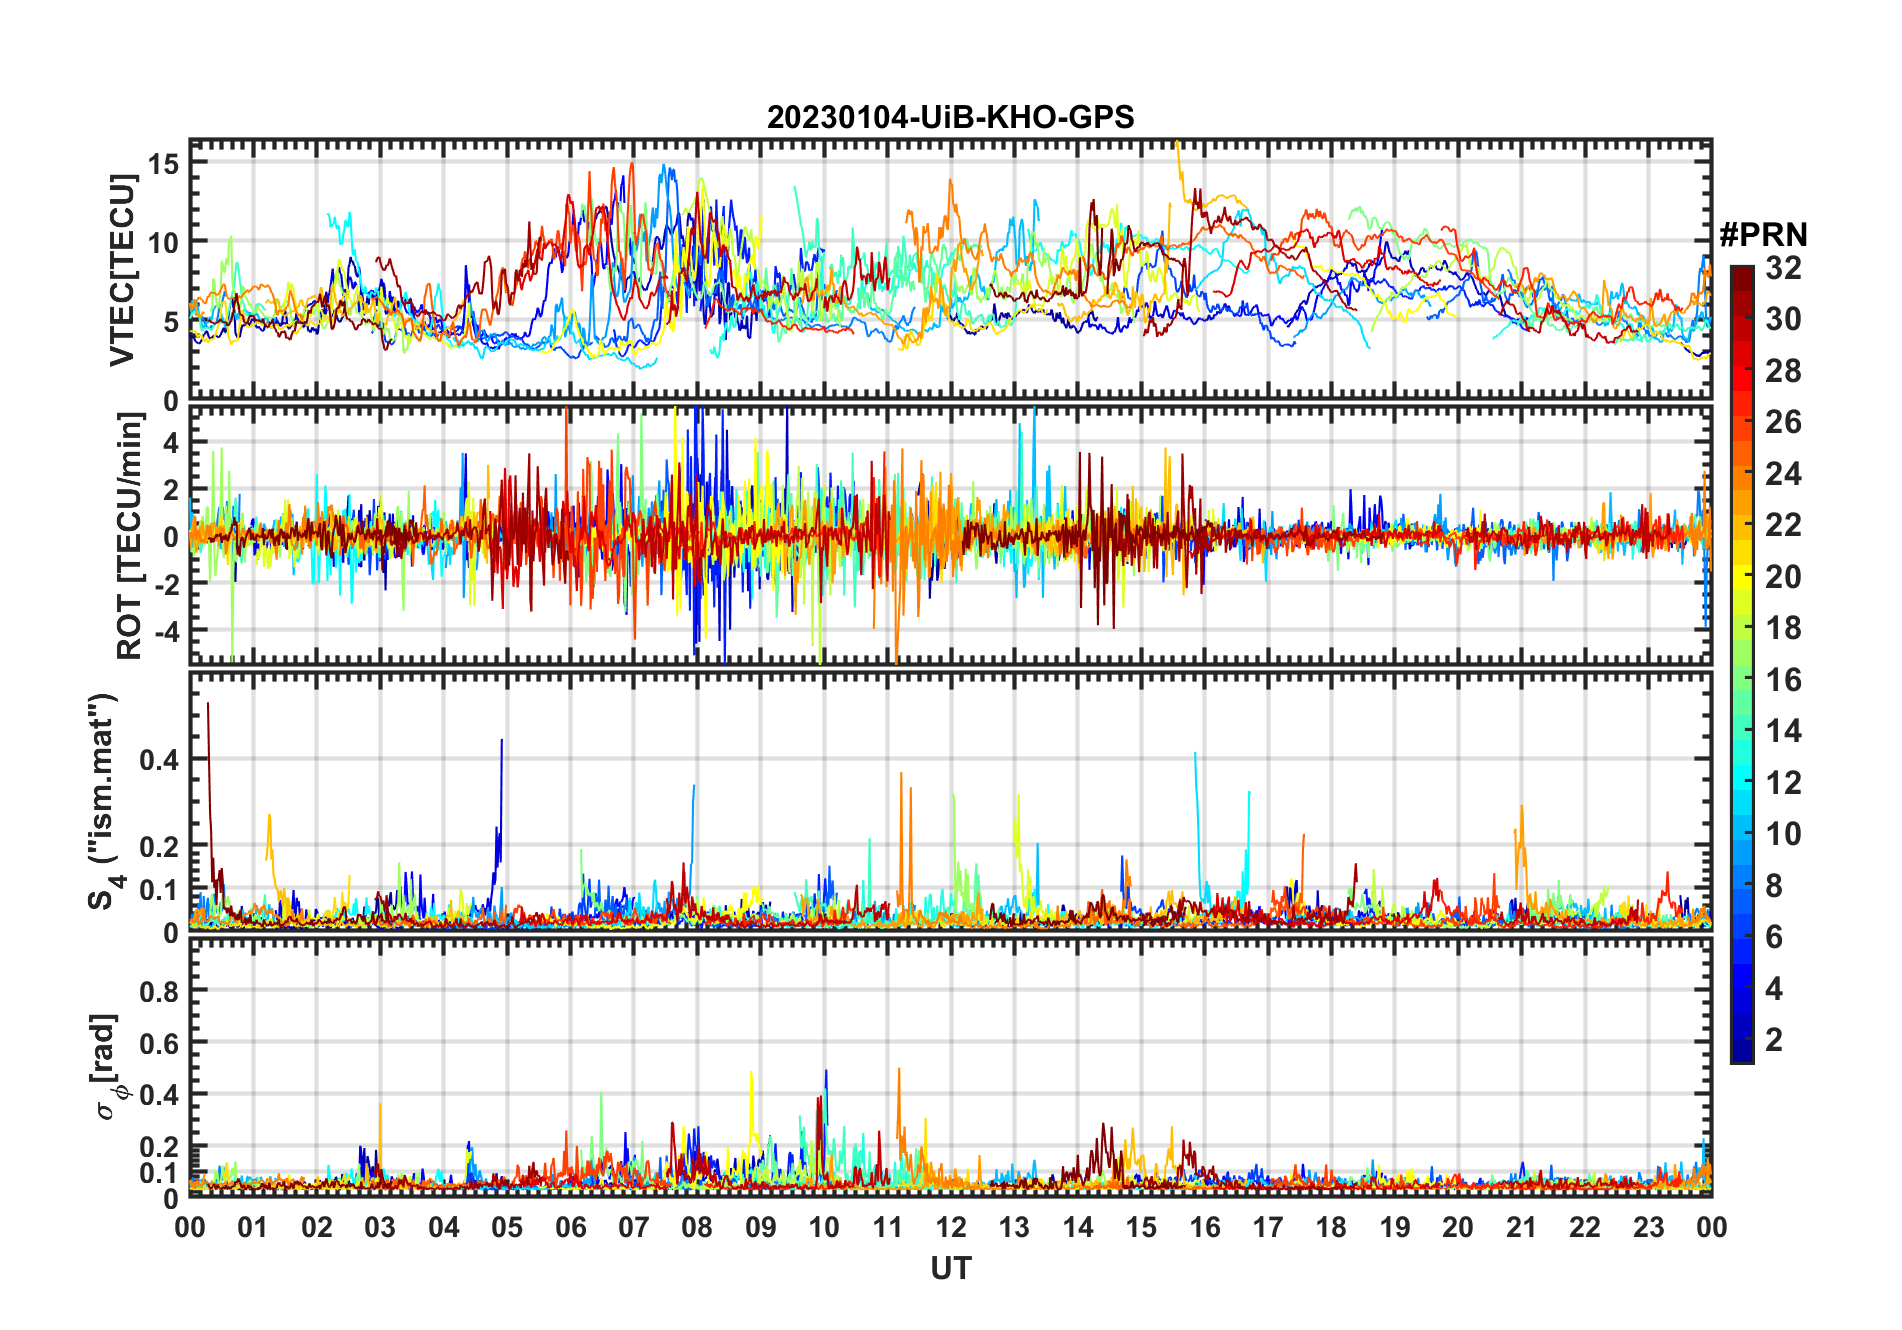Image resolution: width=1902 pixels, height=1330 pixels.
Task: Click the ROT [TECU/min] axis label
Action: click(129, 537)
